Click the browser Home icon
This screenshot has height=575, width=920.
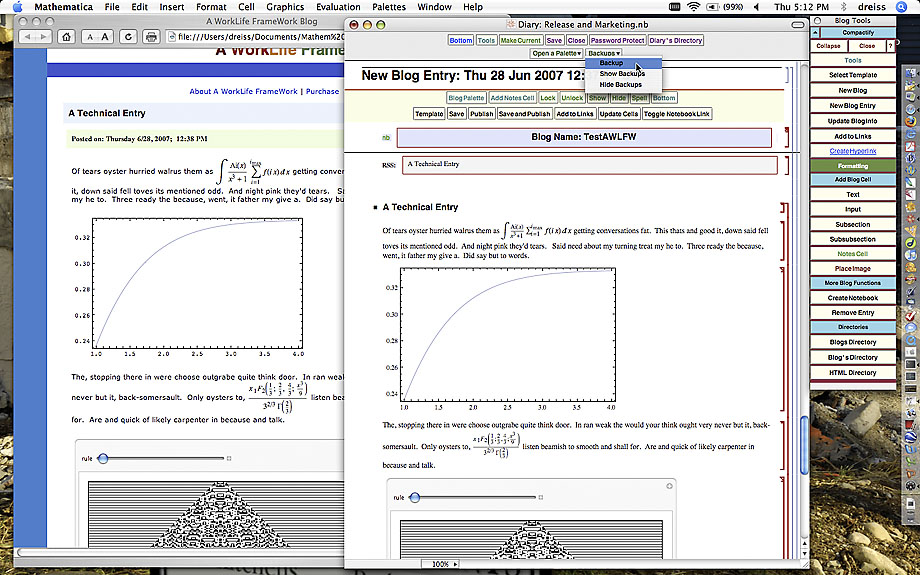pyautogui.click(x=65, y=37)
